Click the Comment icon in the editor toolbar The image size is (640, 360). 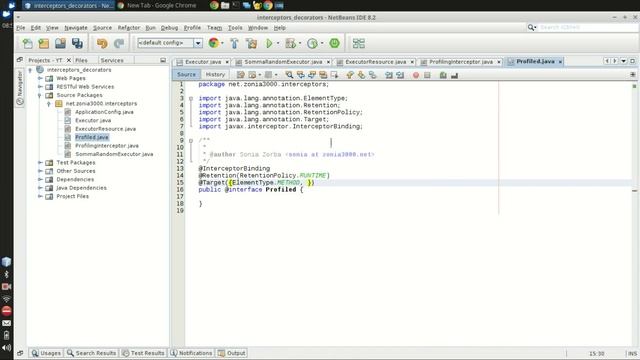pyautogui.click(x=443, y=75)
